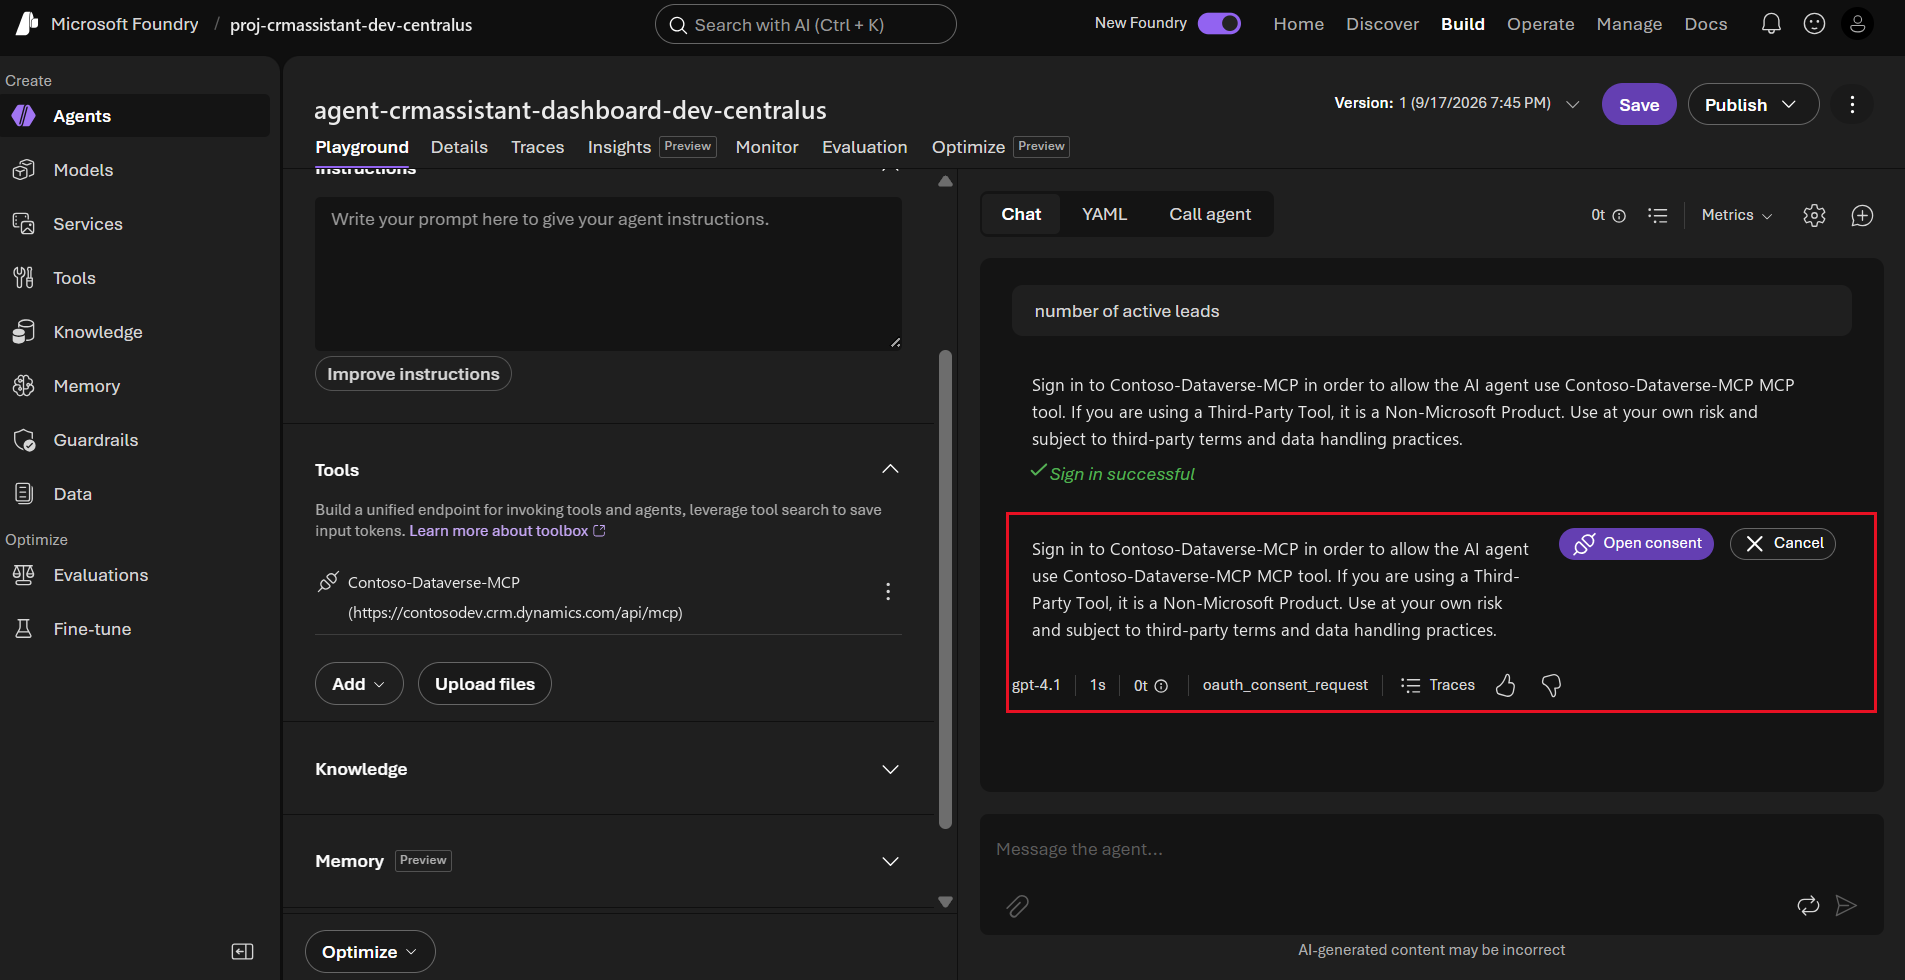The height and width of the screenshot is (980, 1905).
Task: Click the Save button
Action: (x=1639, y=104)
